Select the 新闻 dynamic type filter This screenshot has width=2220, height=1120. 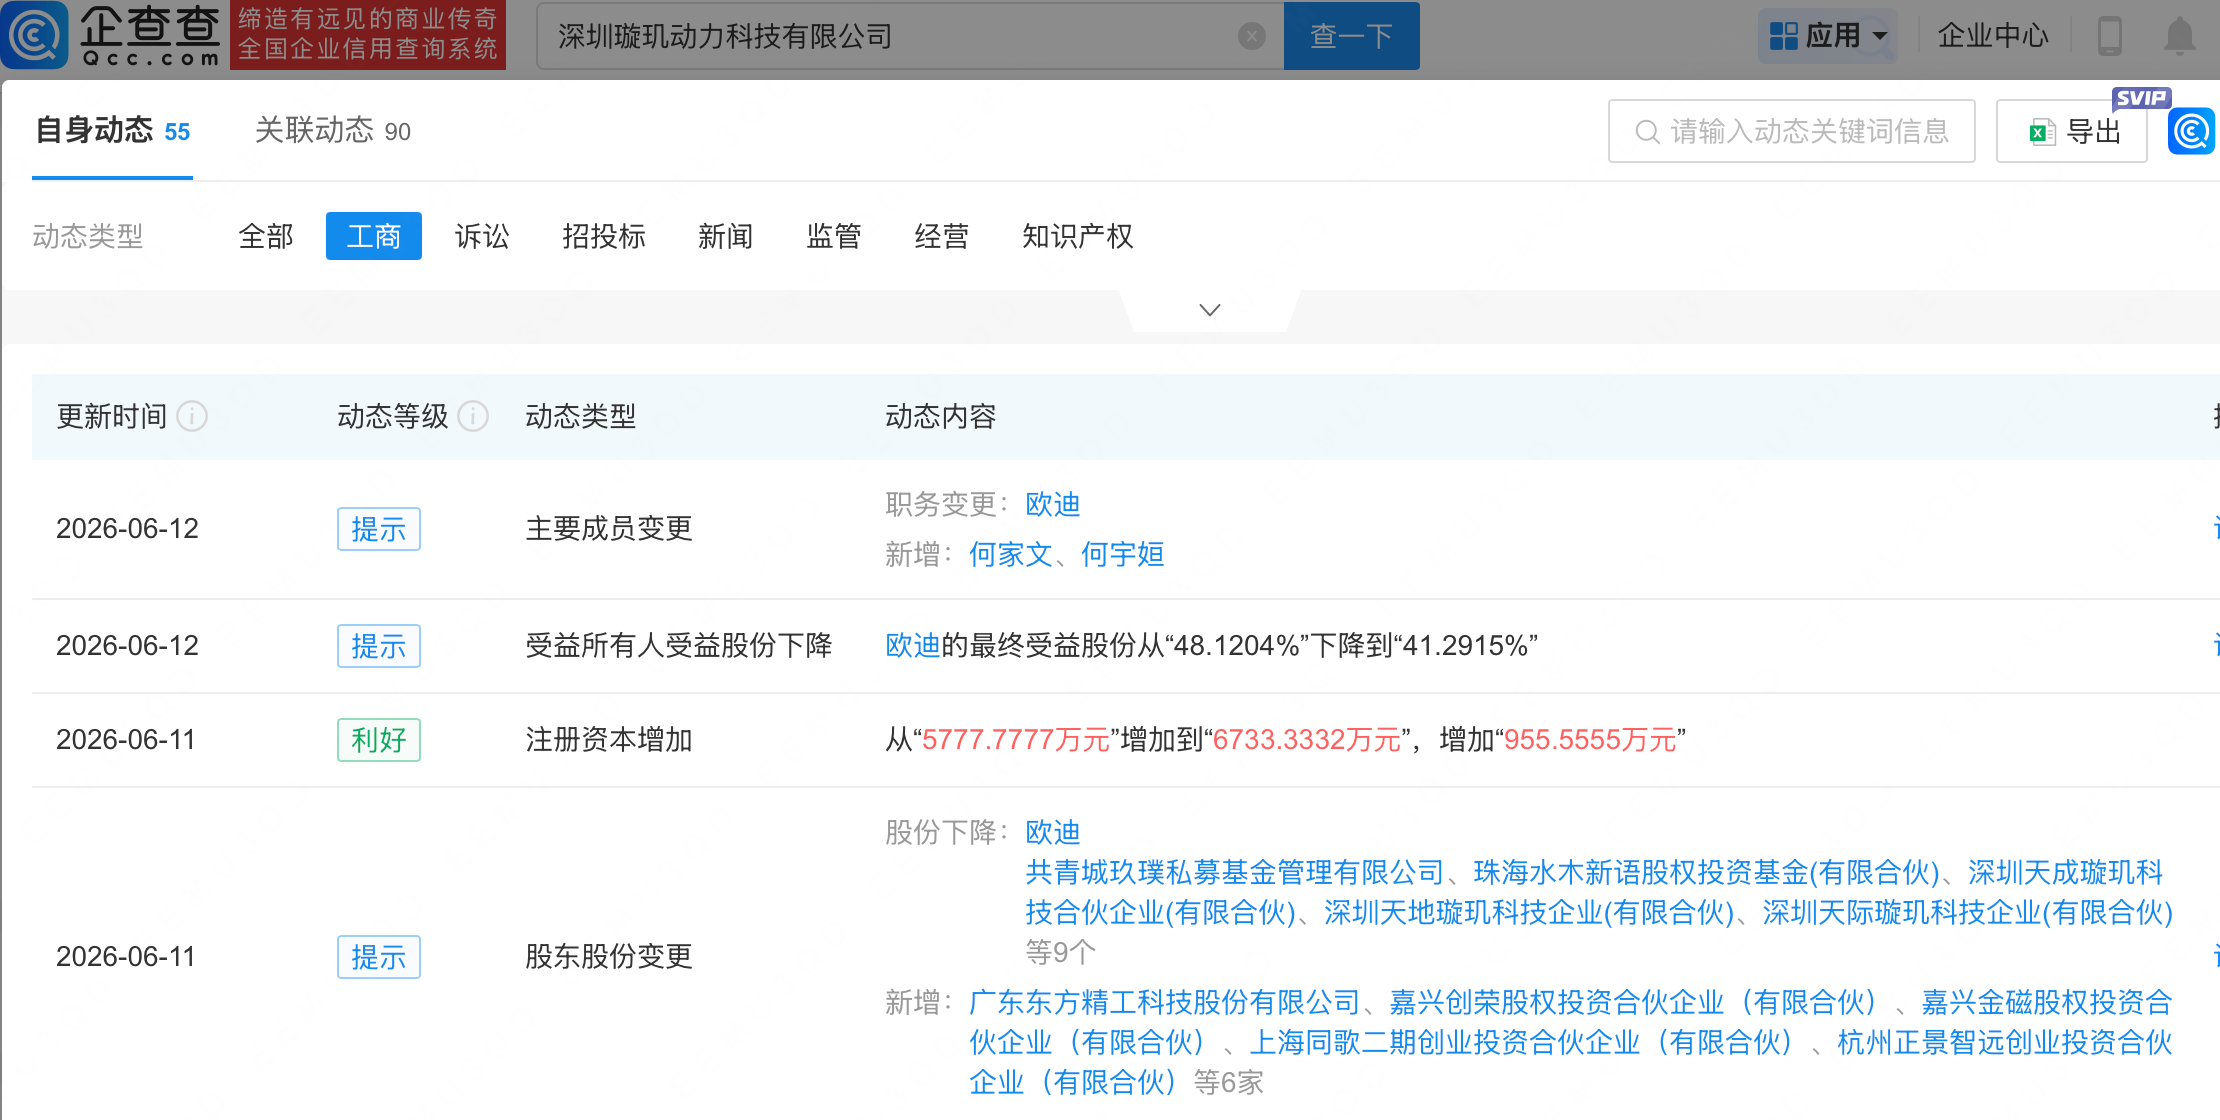[x=726, y=236]
